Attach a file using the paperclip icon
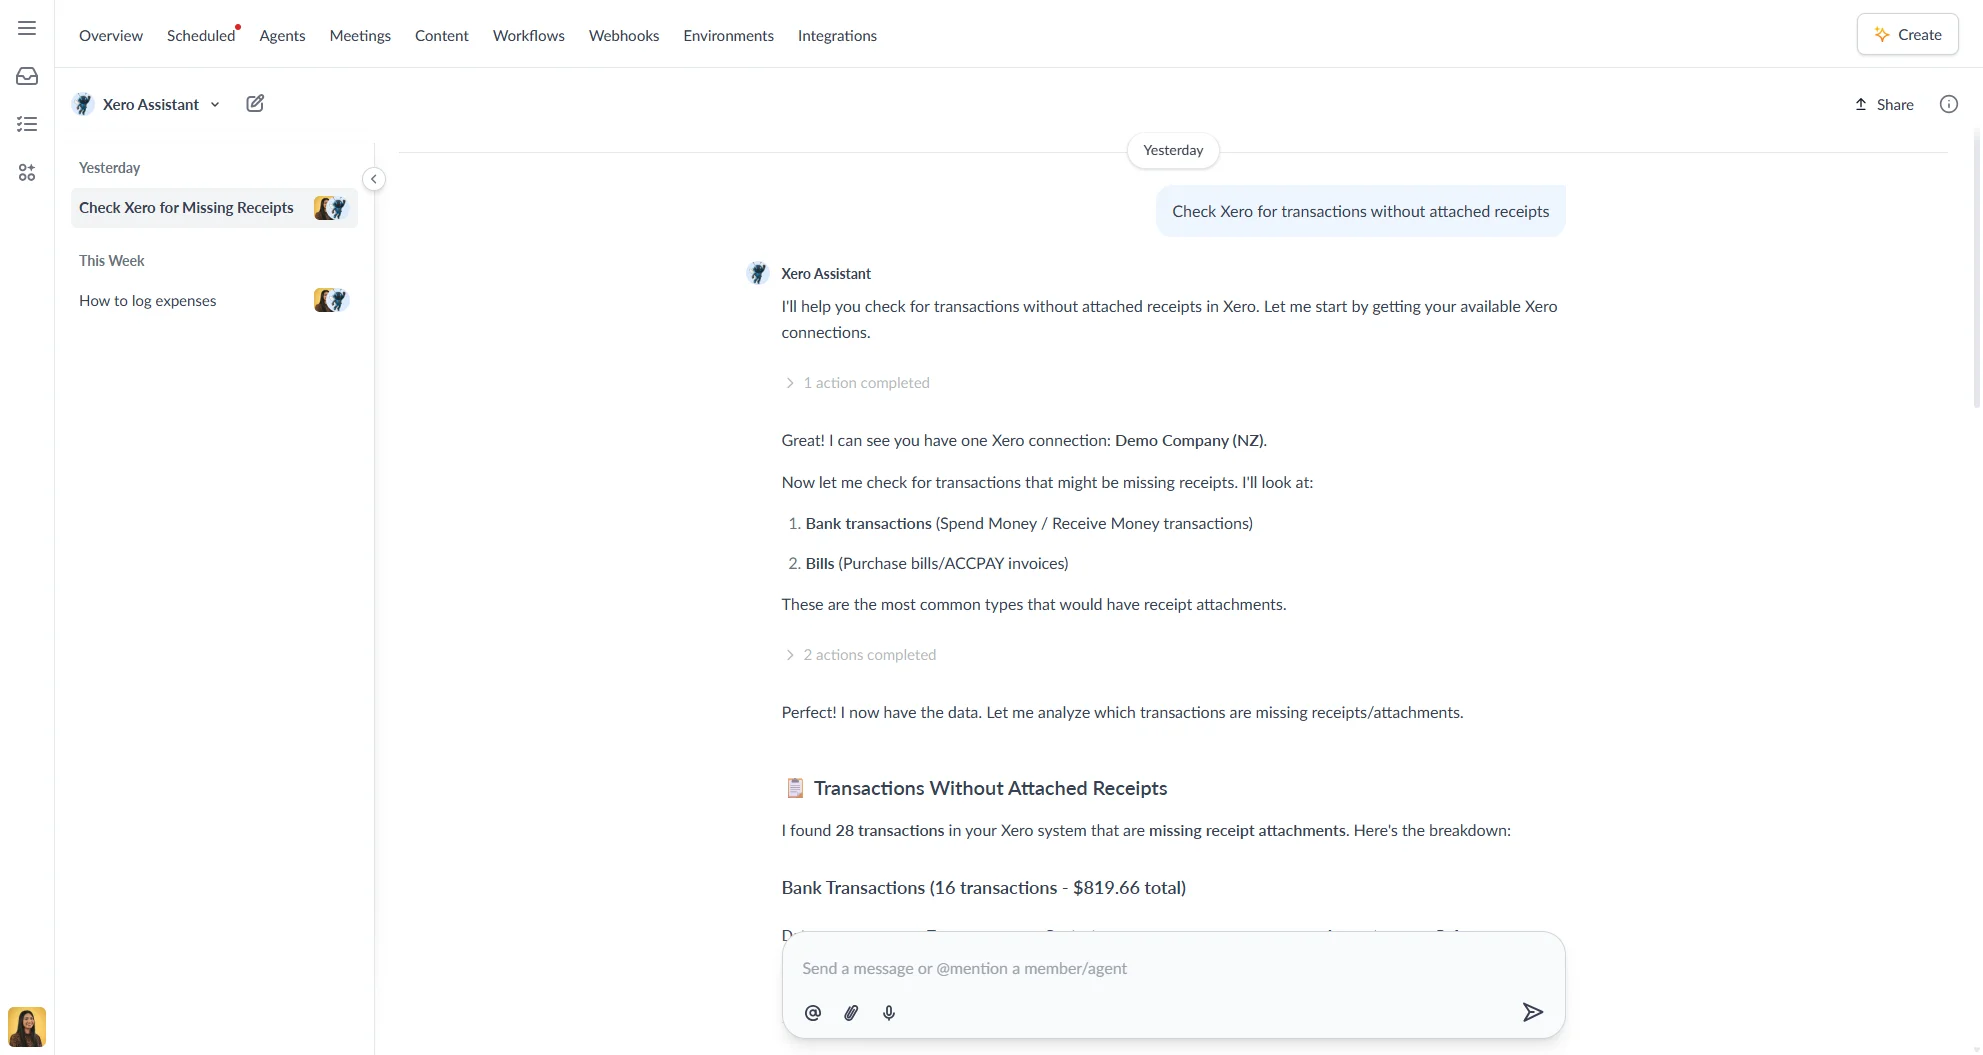The height and width of the screenshot is (1055, 1983). click(850, 1012)
